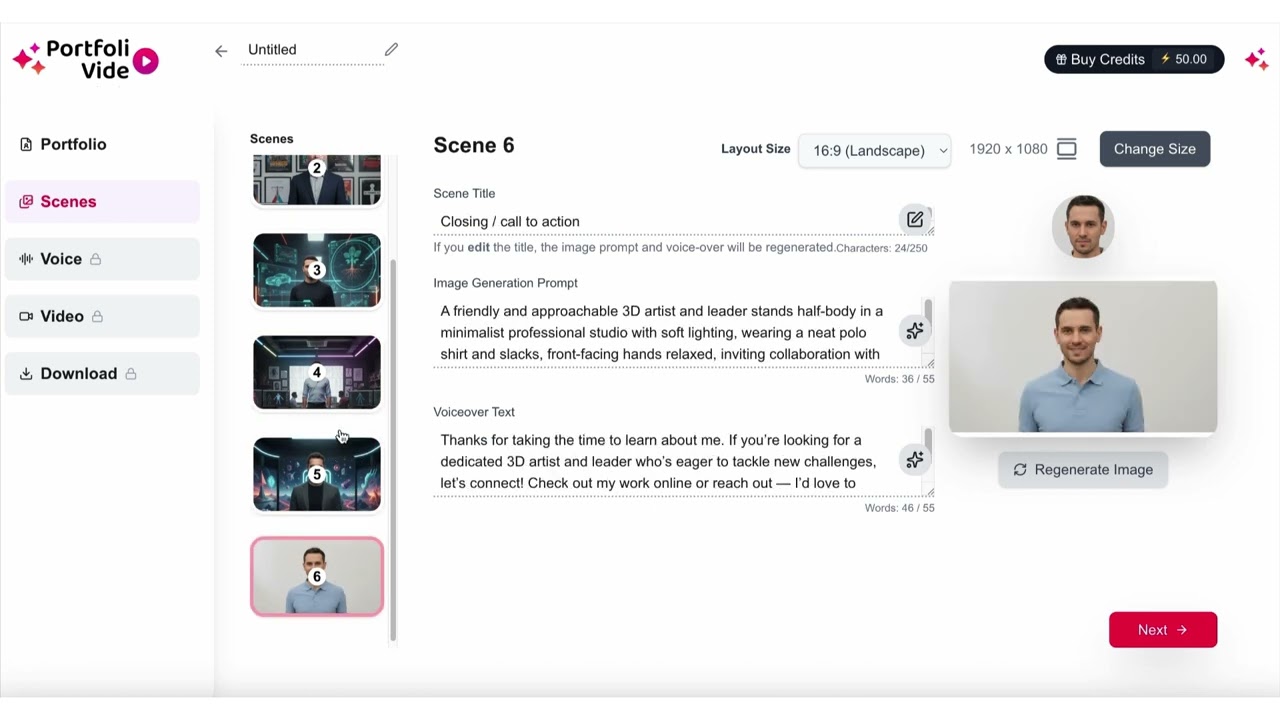
Task: Click the layout aspect icon beside 1920 x 1080
Action: pos(1067,149)
